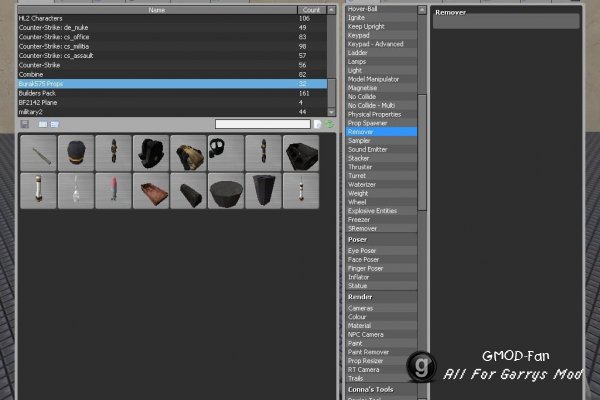Click the tool list scrollbar thumb
Screen dimensions: 600x400
(x=422, y=152)
